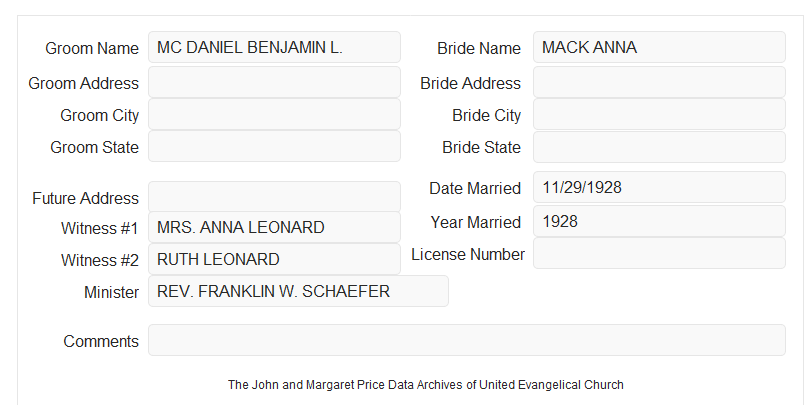Image resolution: width=805 pixels, height=405 pixels.
Task: Click the Witness #1 field
Action: [274, 227]
